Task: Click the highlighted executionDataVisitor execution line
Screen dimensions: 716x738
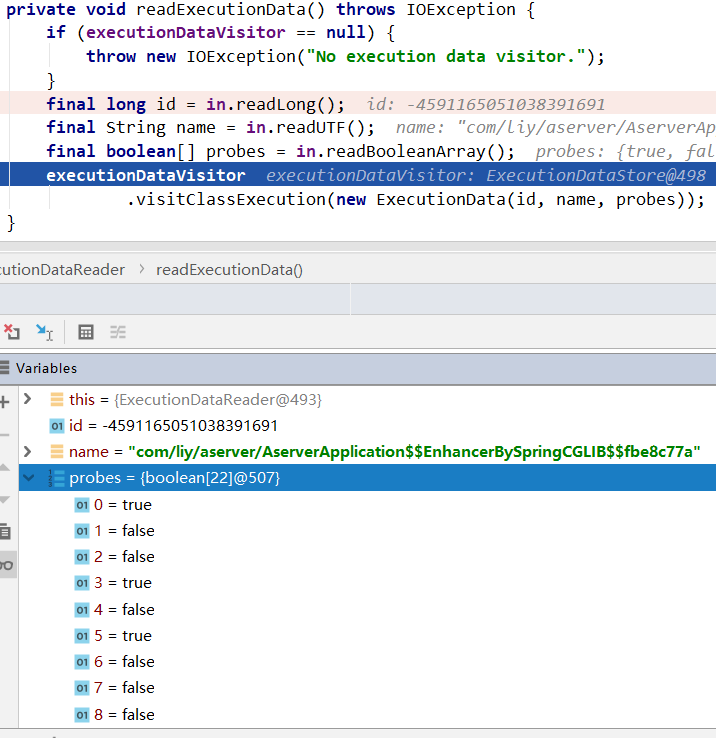Action: [145, 175]
